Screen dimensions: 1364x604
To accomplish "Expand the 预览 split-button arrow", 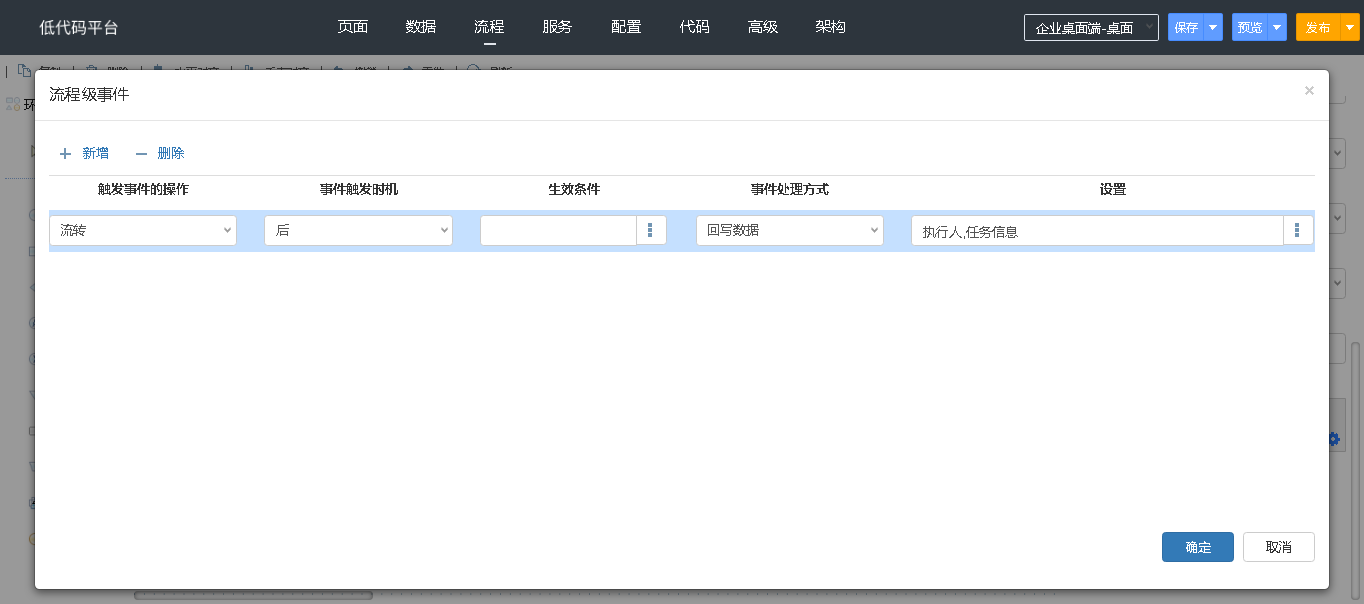I will pos(1277,28).
